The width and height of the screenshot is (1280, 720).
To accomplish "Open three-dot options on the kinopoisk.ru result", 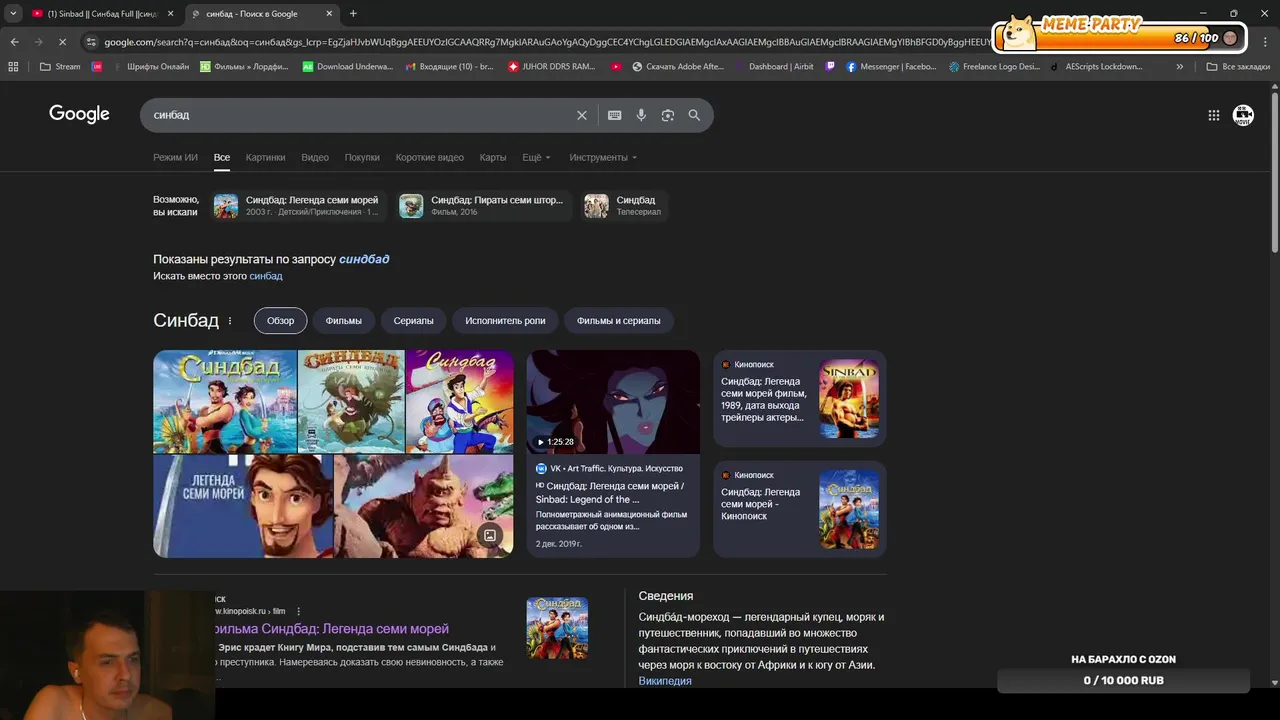I will click(298, 611).
